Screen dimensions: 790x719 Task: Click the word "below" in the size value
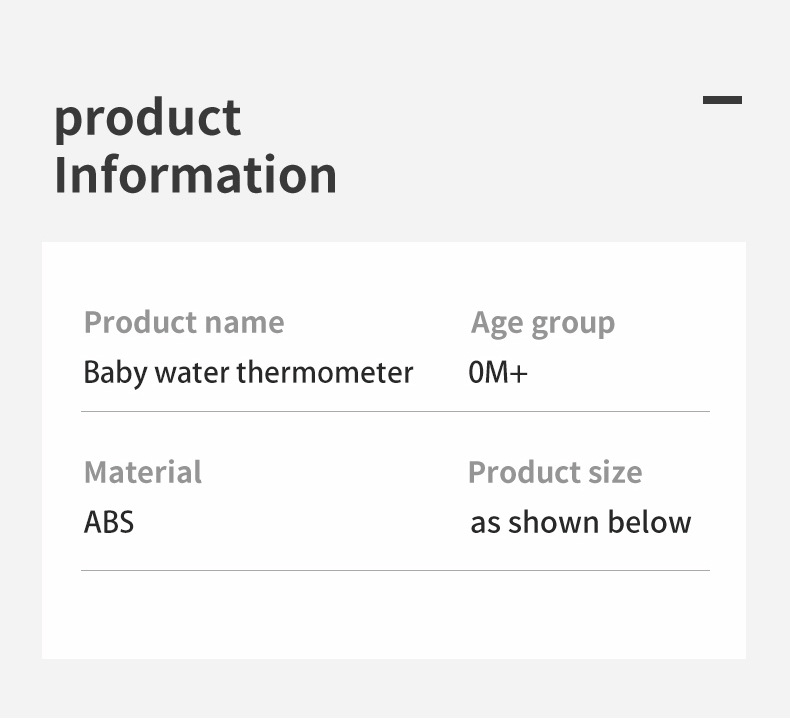pyautogui.click(x=653, y=522)
